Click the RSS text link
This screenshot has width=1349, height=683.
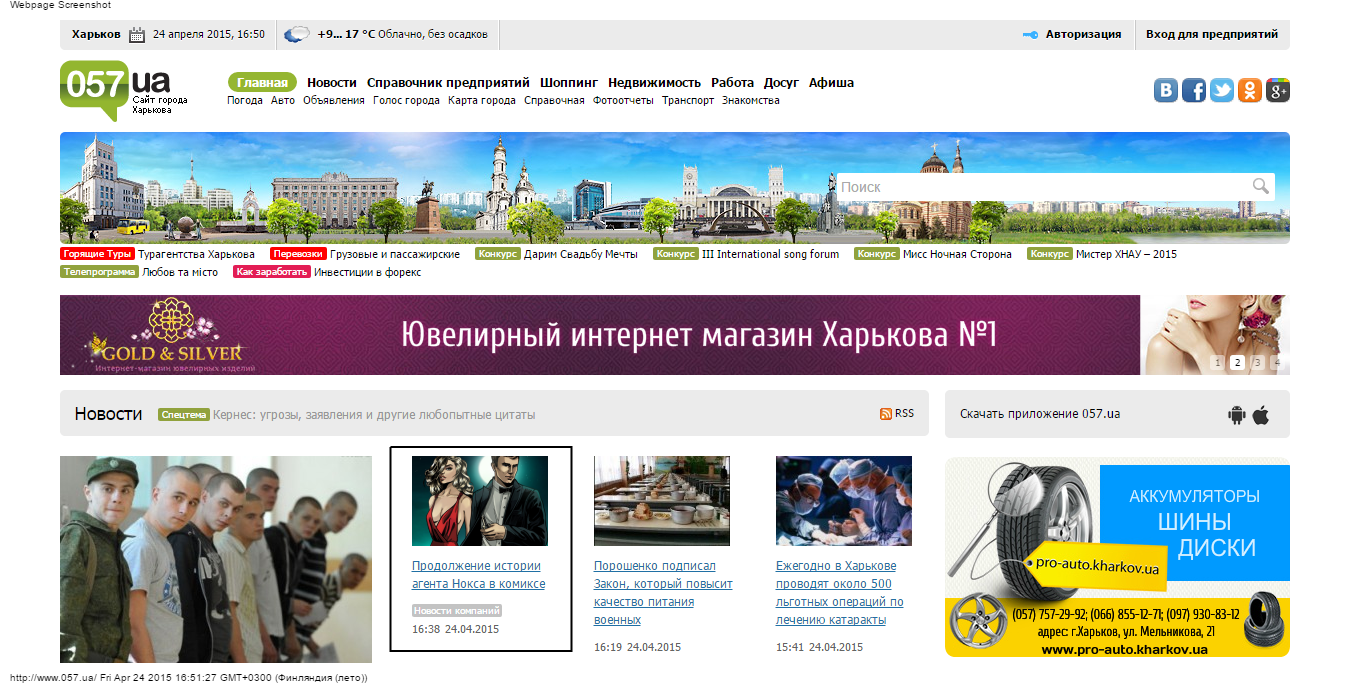904,413
